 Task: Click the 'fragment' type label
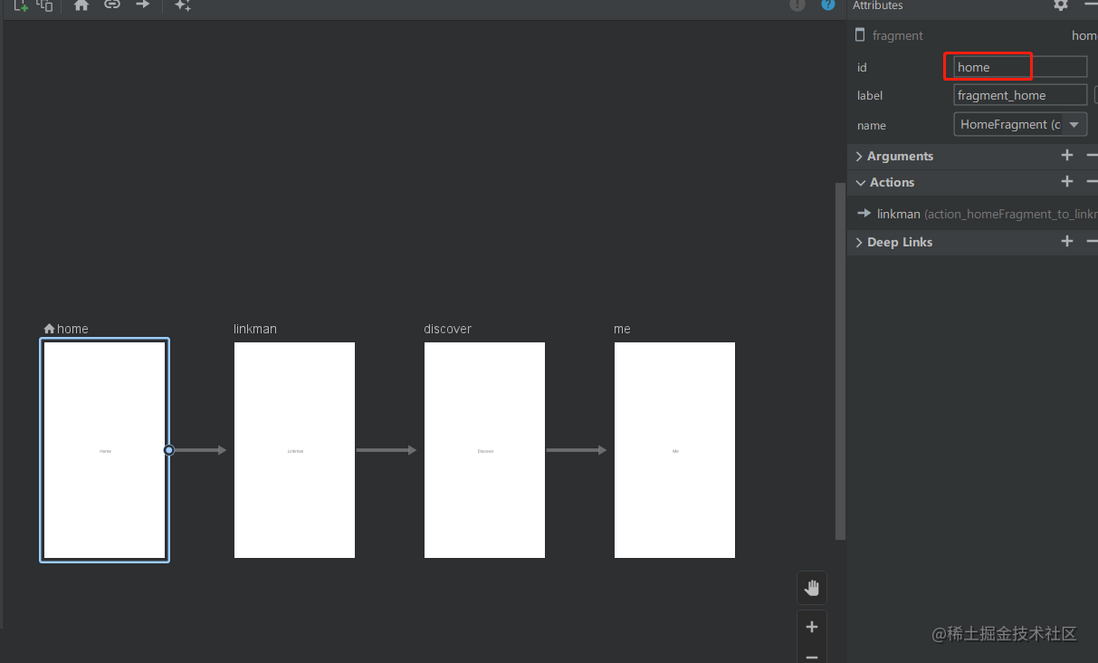[897, 36]
